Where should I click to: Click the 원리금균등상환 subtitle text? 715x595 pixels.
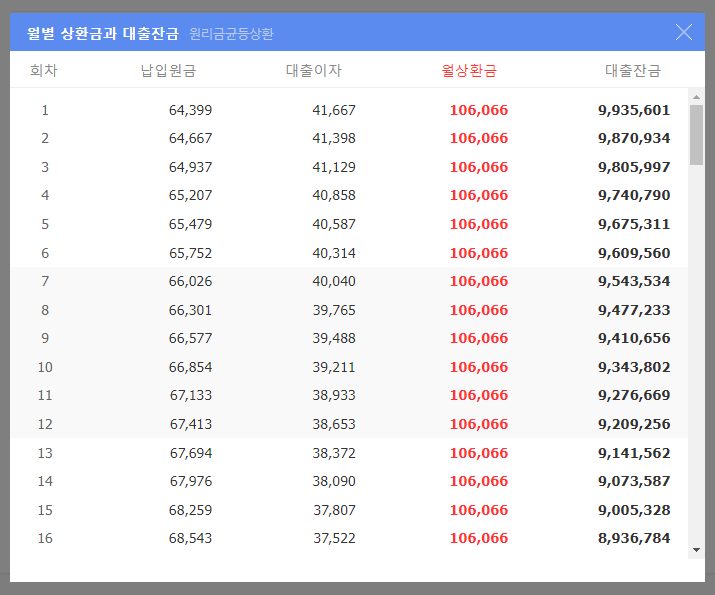[231, 34]
